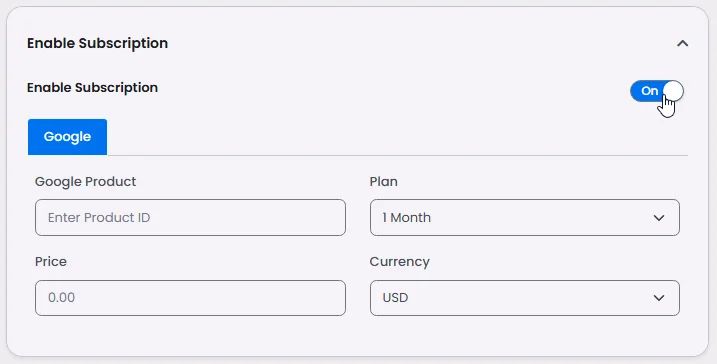Click the 'USD' selected value
The image size is (717, 364).
point(395,298)
